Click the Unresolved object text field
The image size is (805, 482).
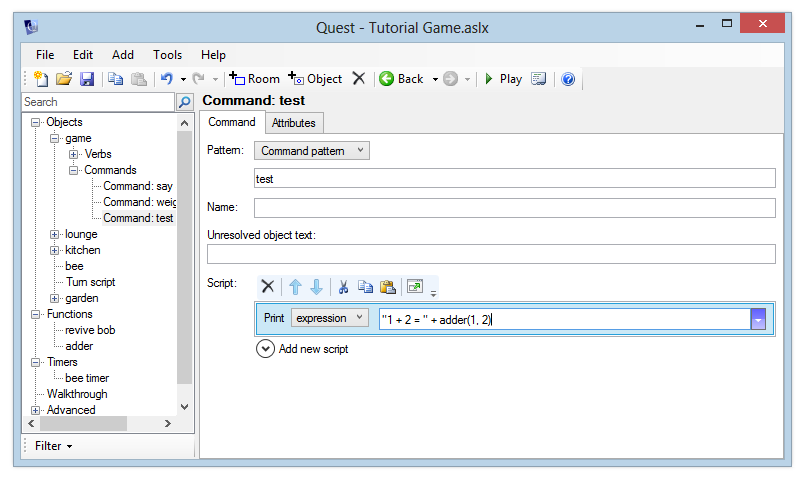click(x=491, y=254)
